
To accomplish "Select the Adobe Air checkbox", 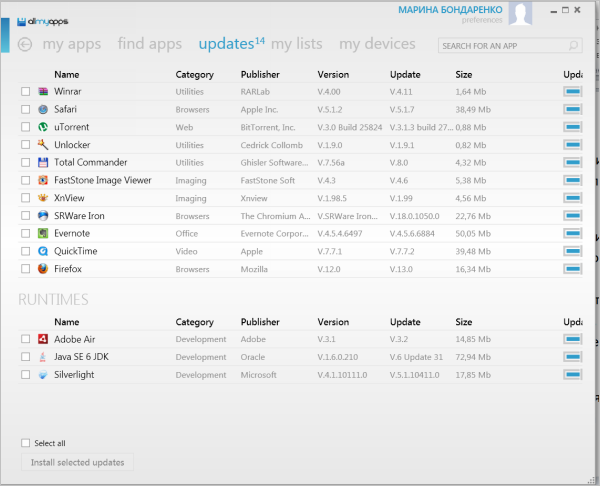I will click(x=26, y=339).
